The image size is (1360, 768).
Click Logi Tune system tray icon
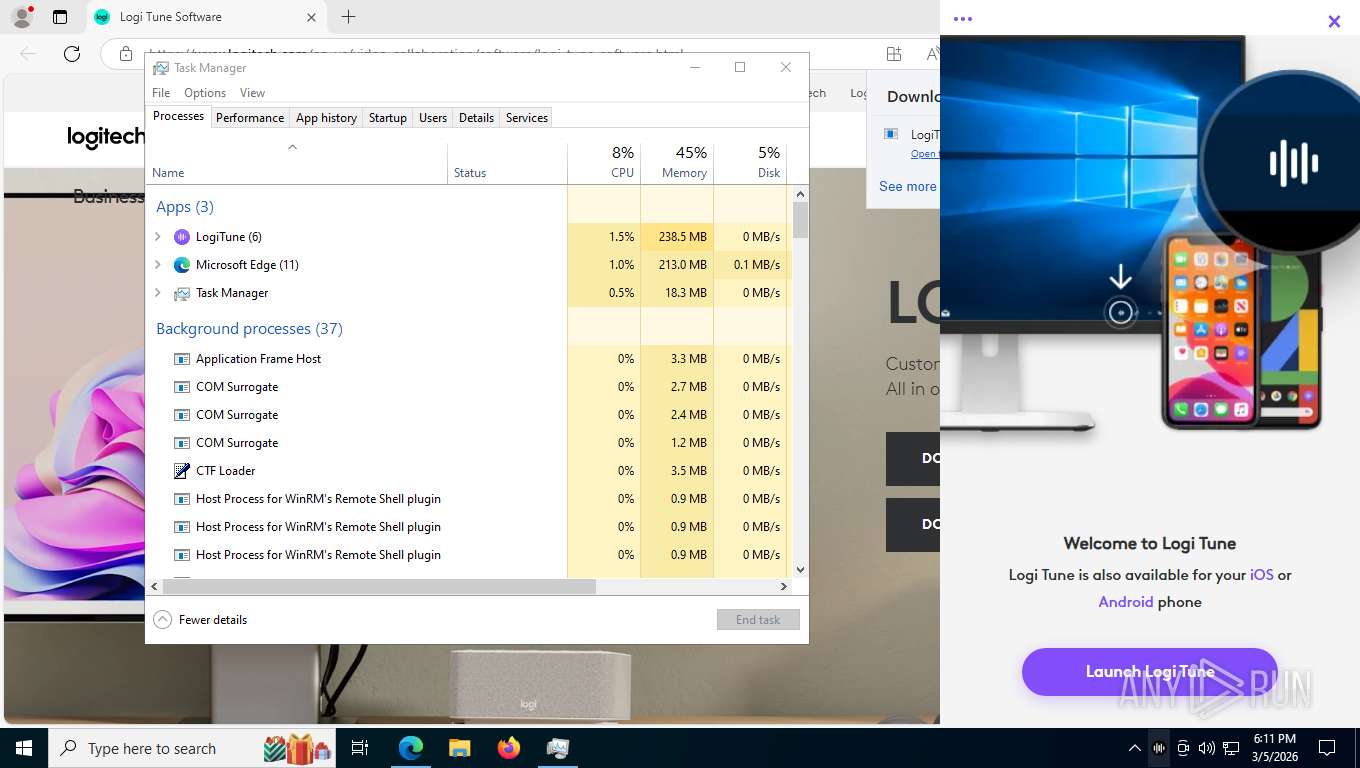pos(1159,748)
